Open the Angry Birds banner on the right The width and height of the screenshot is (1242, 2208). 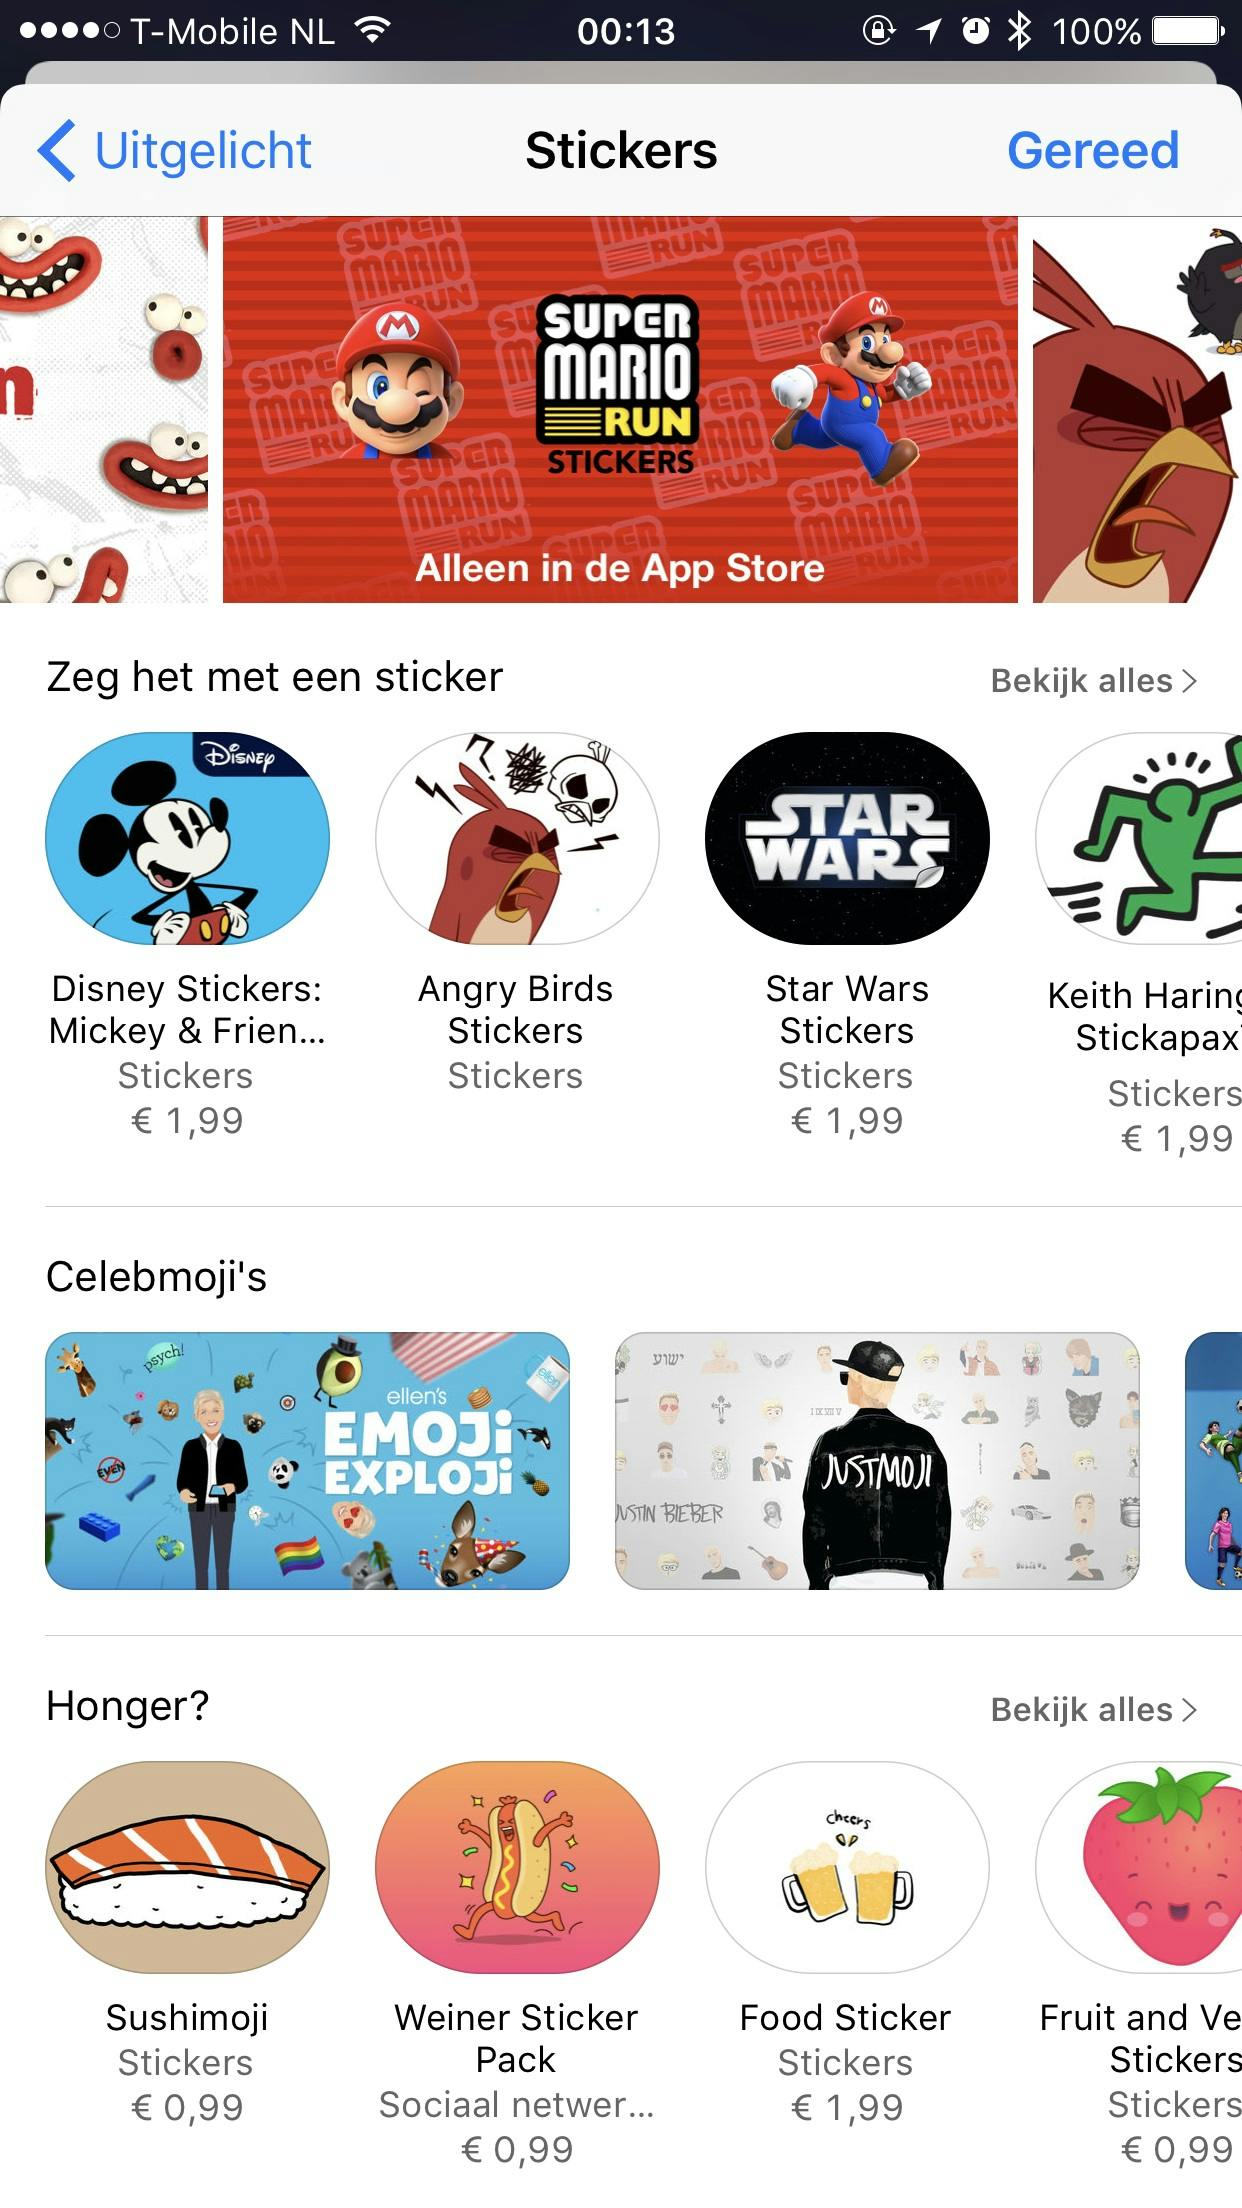click(x=1137, y=409)
